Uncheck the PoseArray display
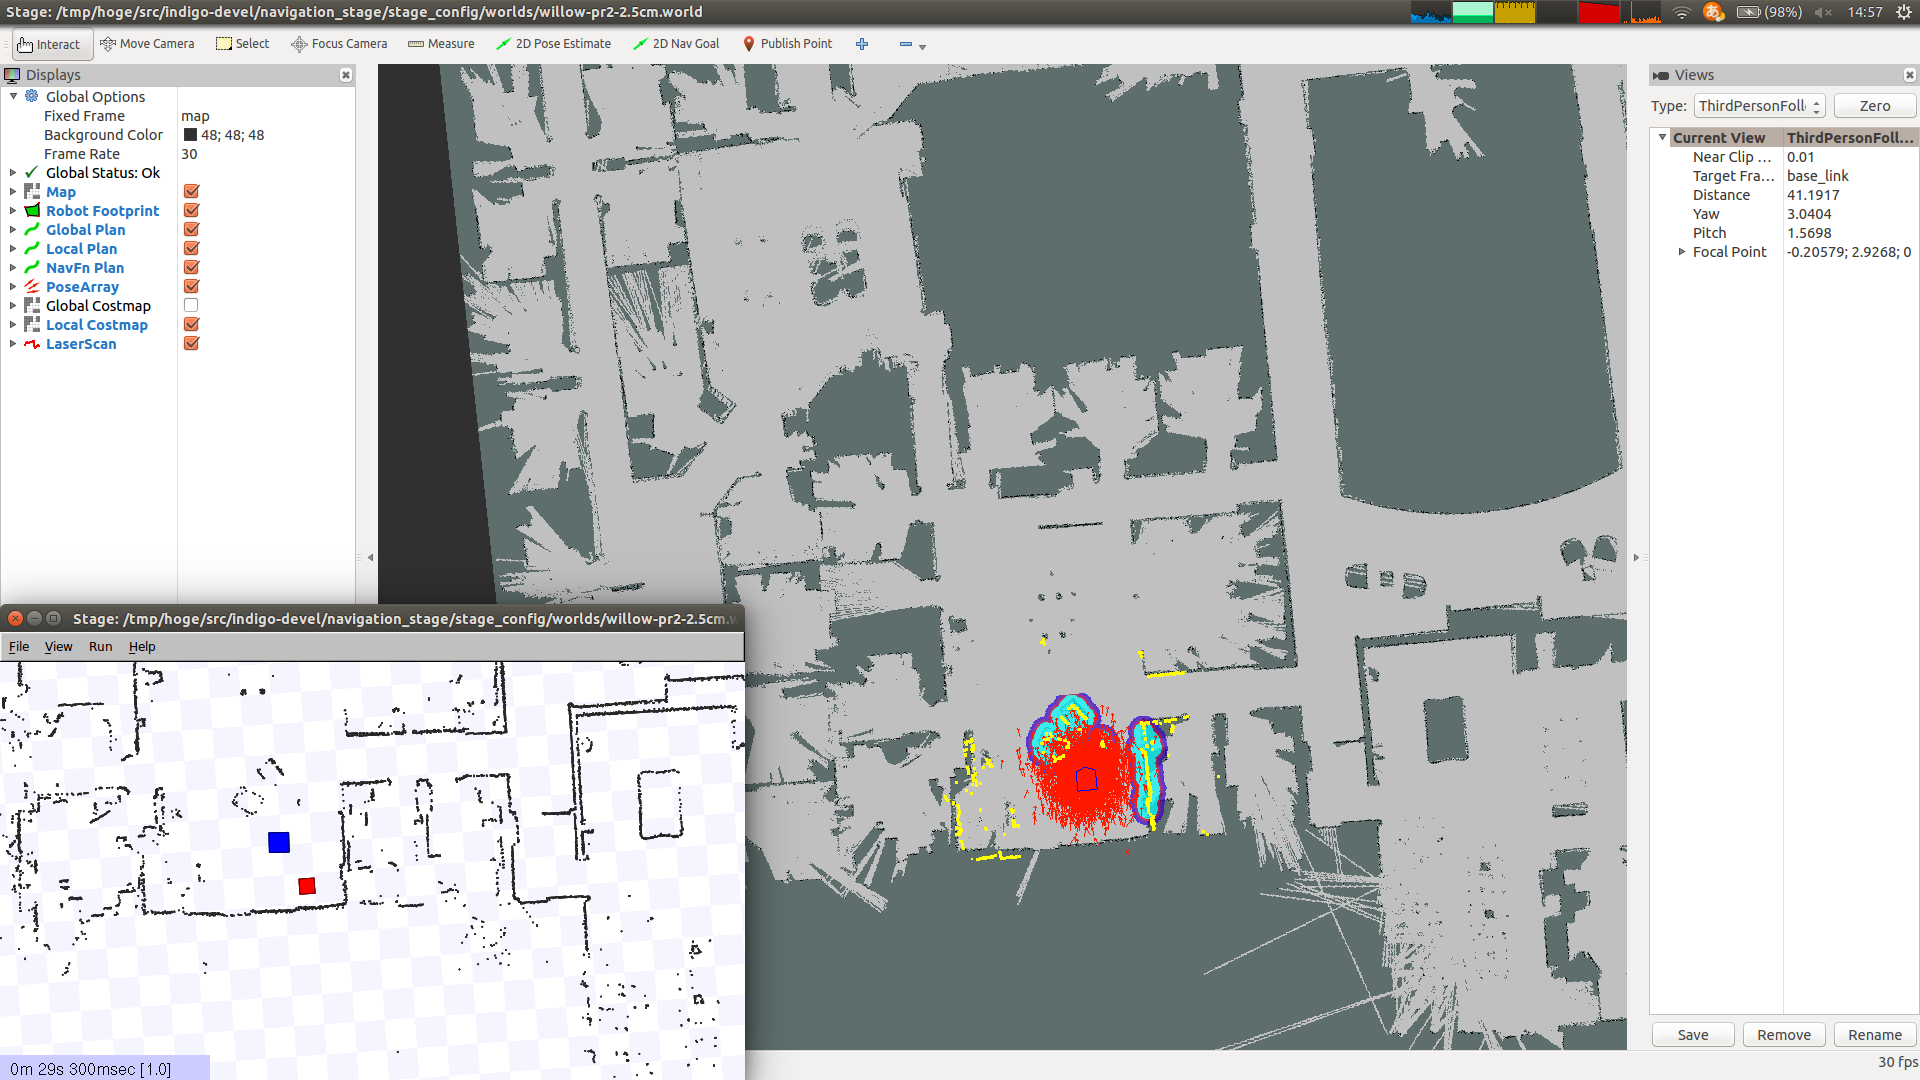Screen dimensions: 1920x1080 (191, 287)
